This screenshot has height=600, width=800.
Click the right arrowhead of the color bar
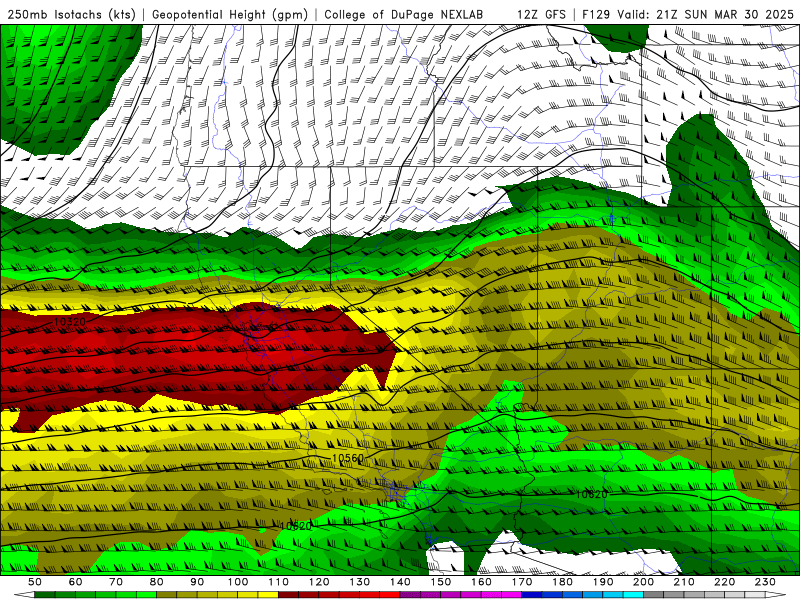click(776, 595)
